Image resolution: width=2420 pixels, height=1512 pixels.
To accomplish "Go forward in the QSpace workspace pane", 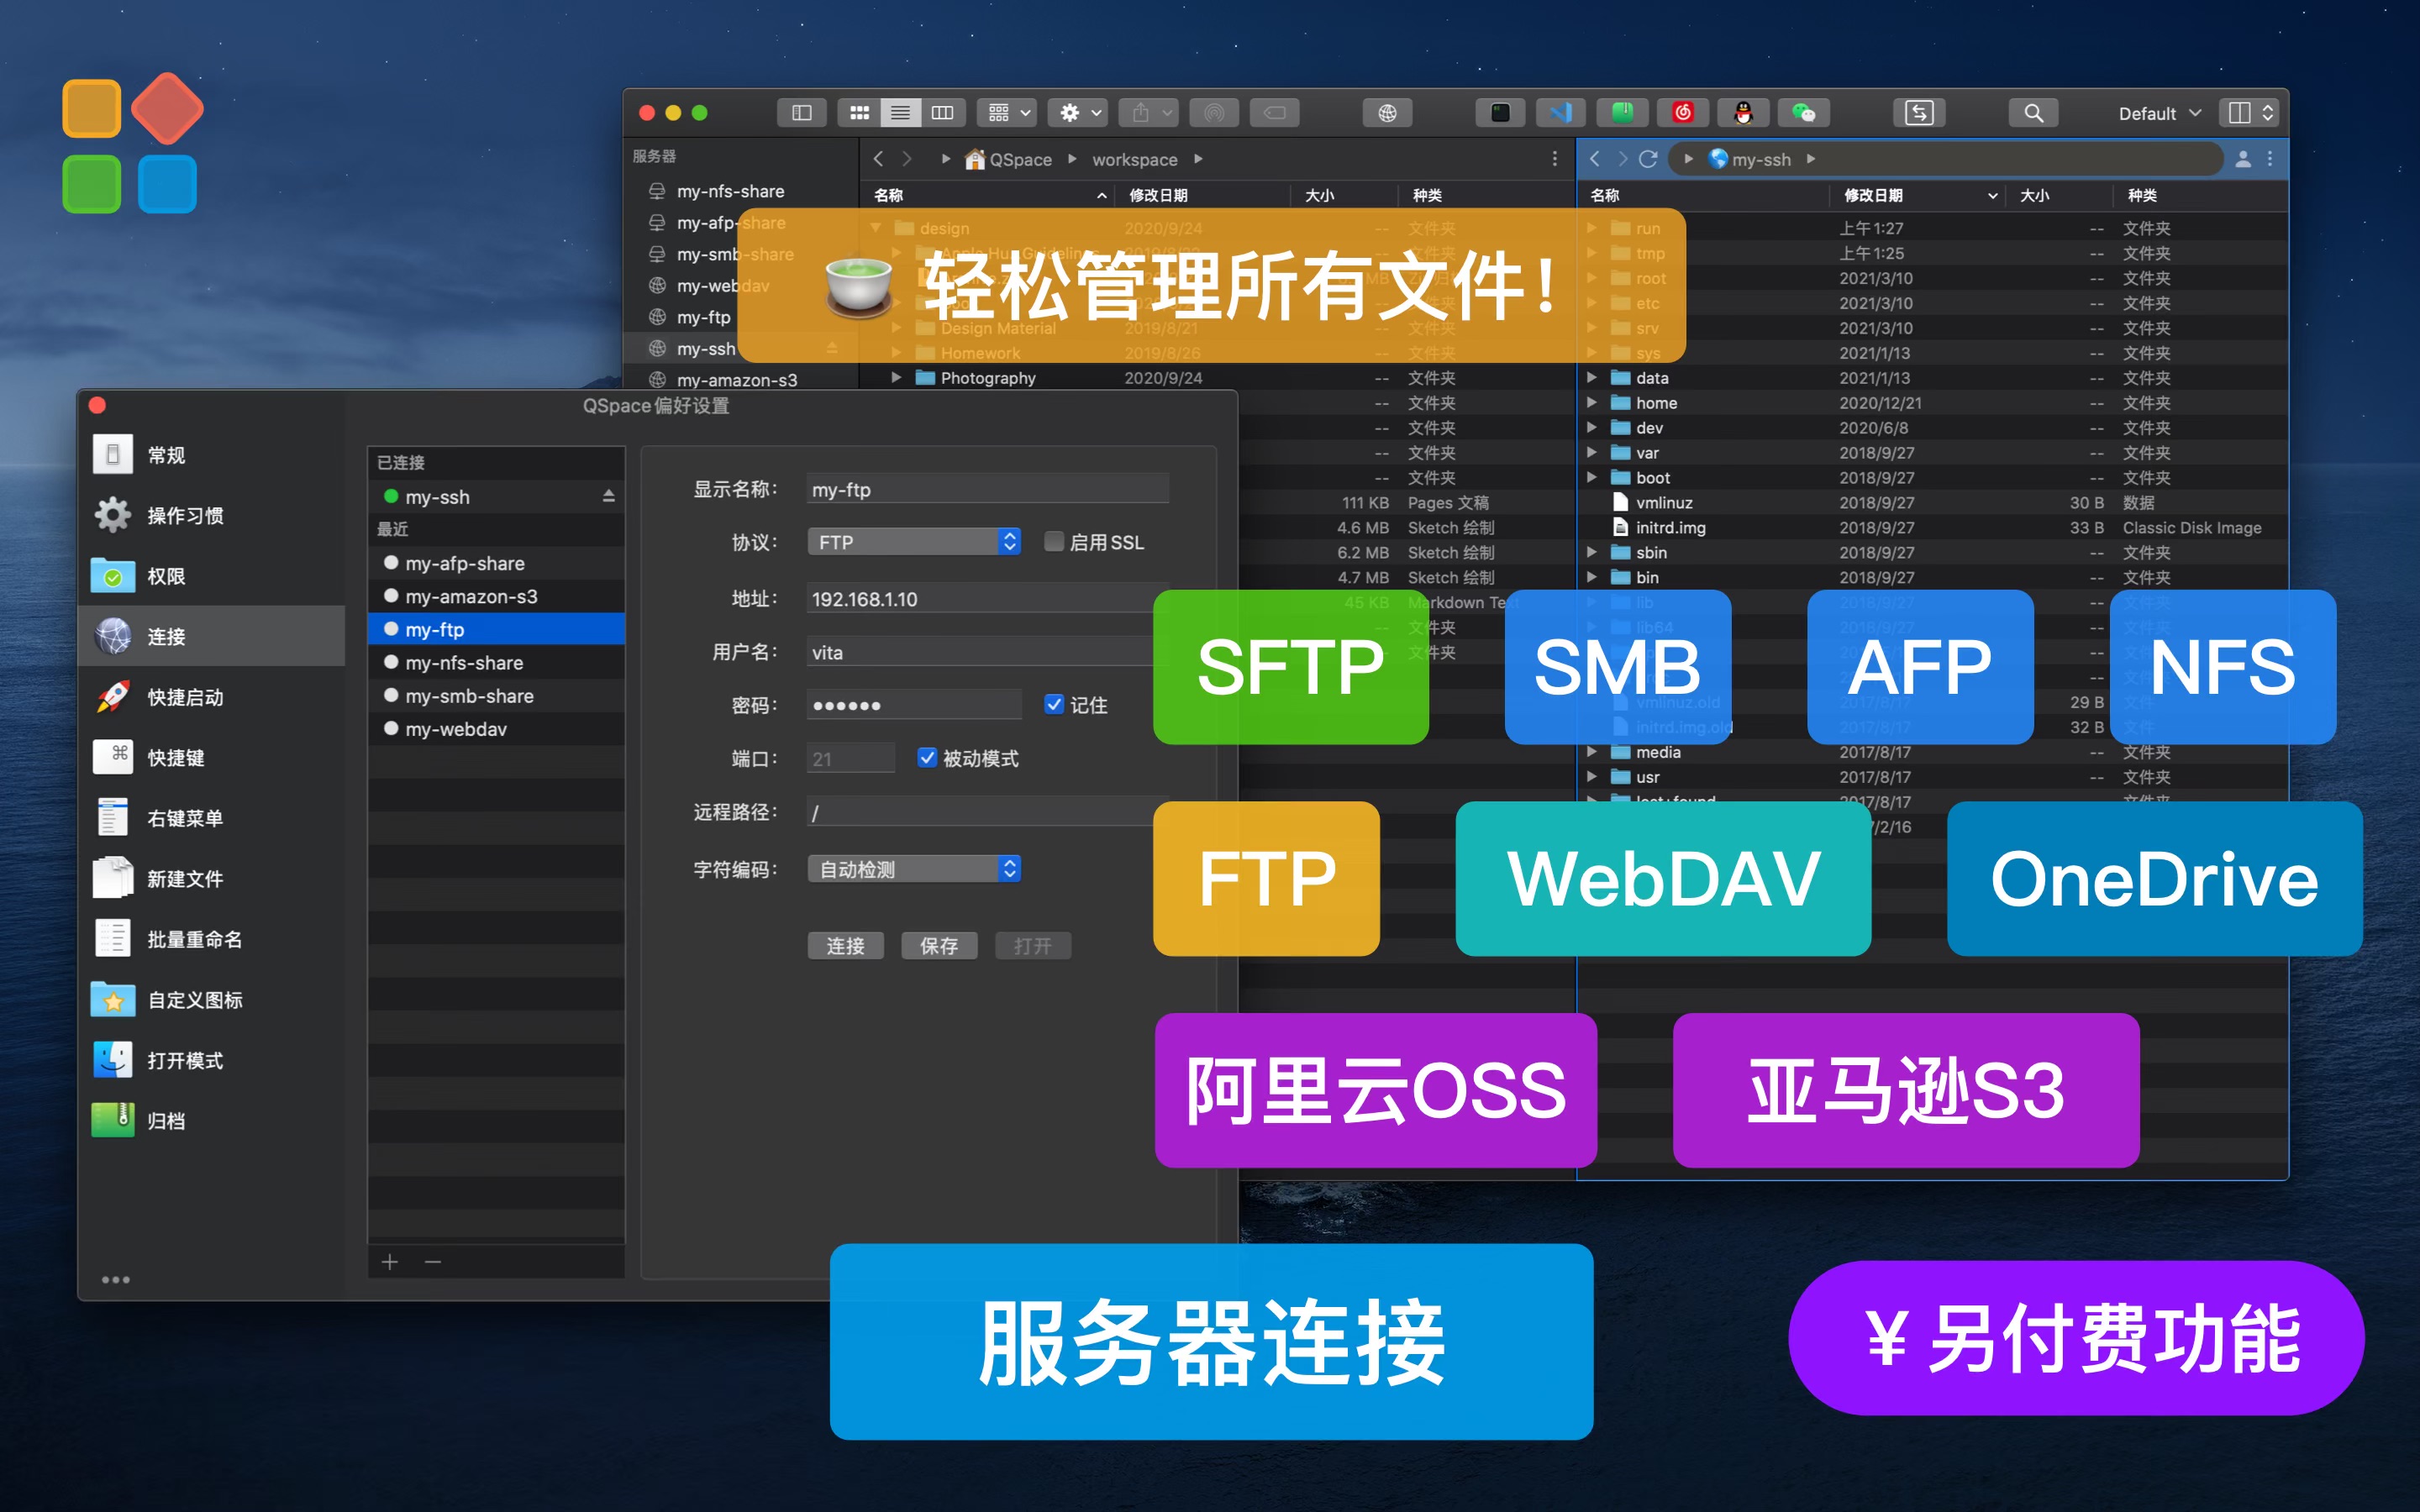I will coord(907,159).
